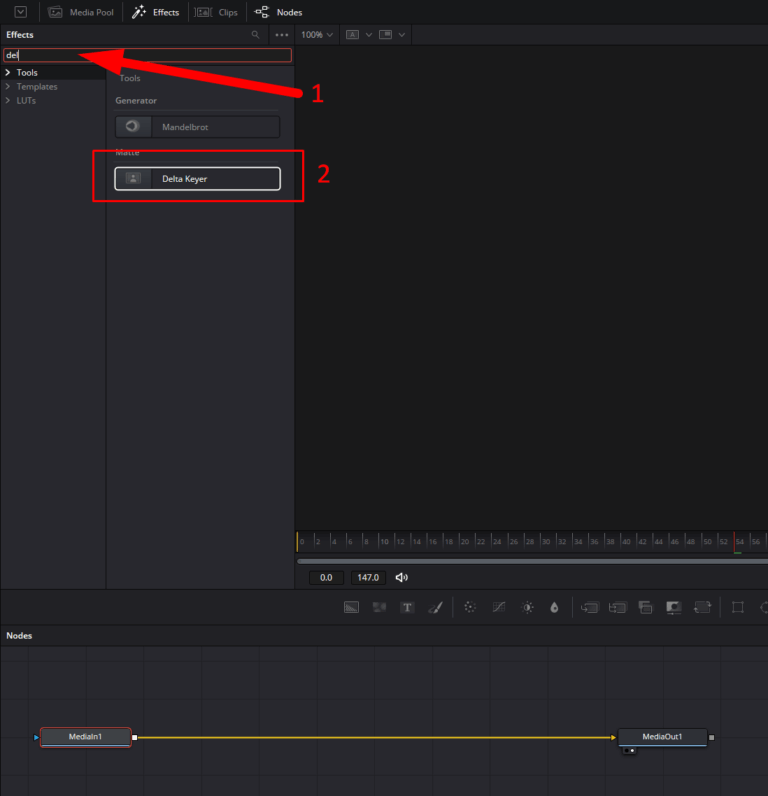Select the Tools category label
768x796 pixels.
[27, 73]
